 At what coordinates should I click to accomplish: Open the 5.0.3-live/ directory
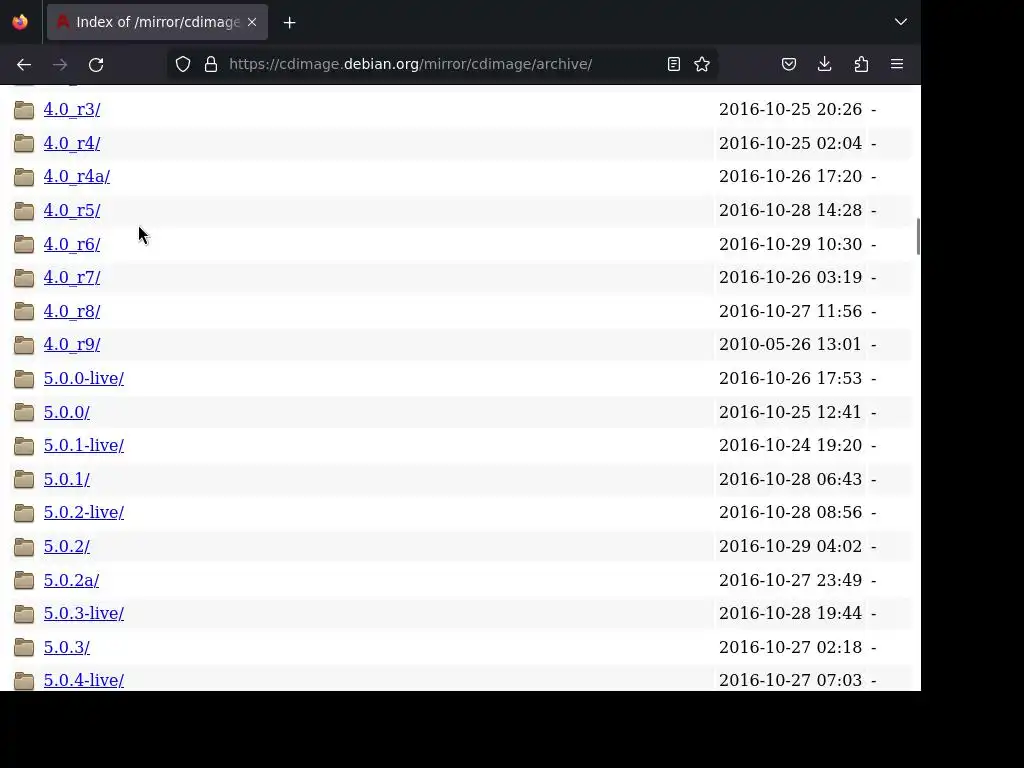tap(84, 613)
